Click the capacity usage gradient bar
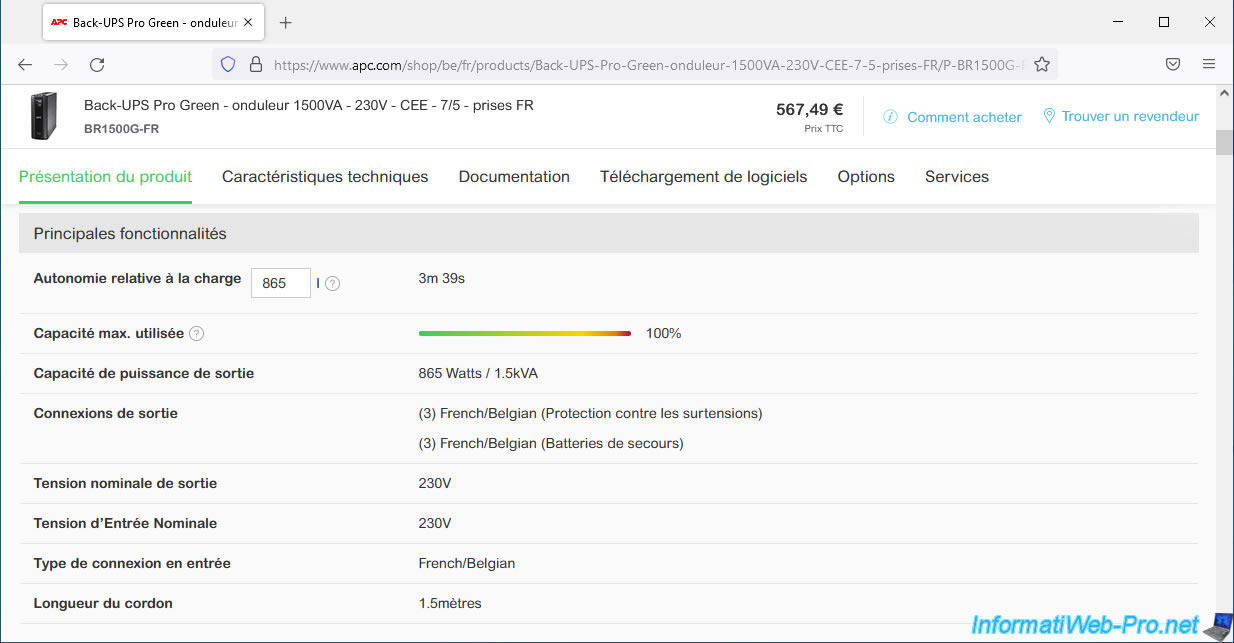Viewport: 1234px width, 643px height. point(525,334)
